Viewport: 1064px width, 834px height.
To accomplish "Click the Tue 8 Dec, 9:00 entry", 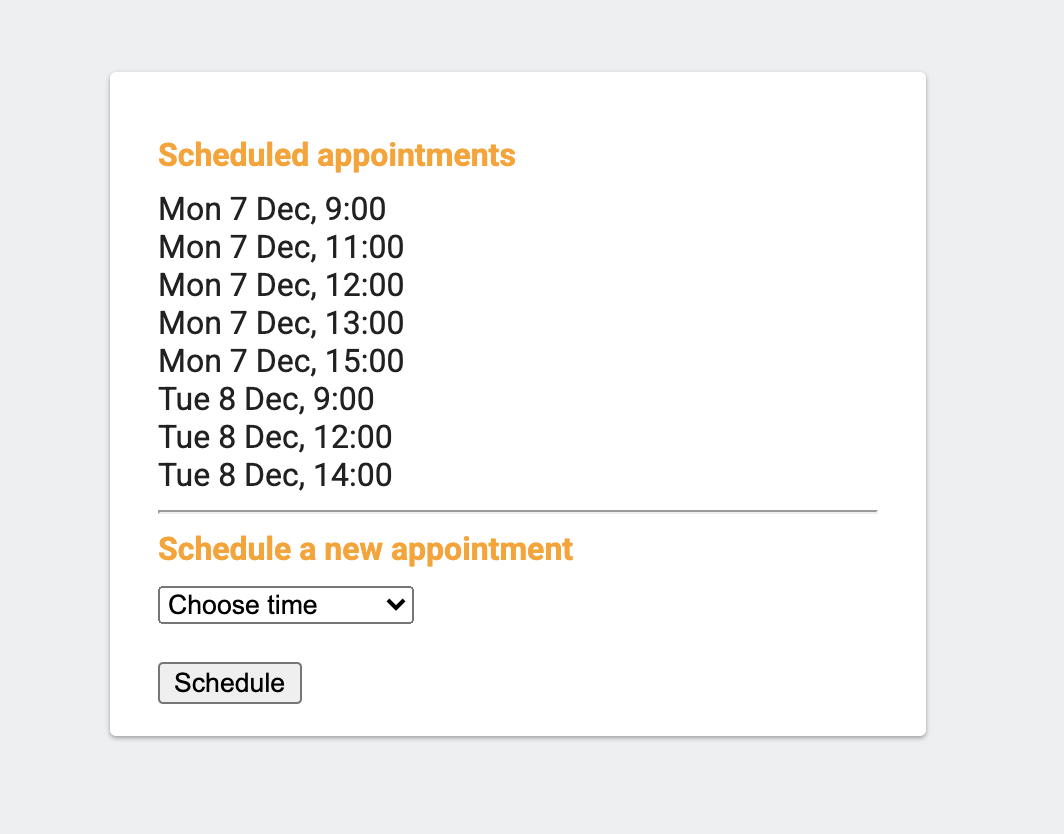I will tap(266, 399).
